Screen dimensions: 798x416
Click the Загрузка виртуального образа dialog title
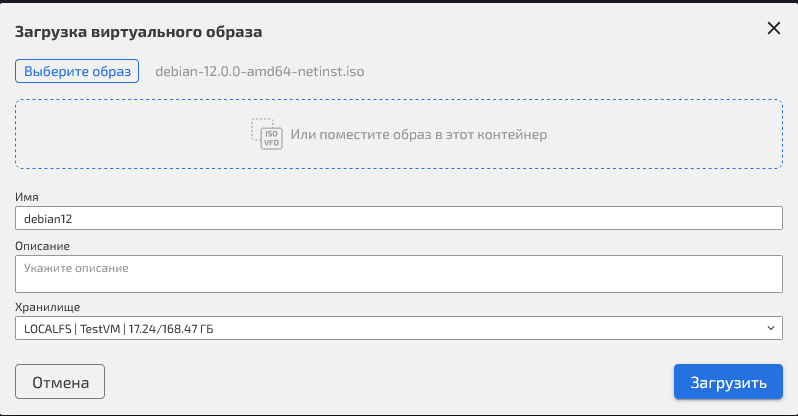click(x=138, y=32)
